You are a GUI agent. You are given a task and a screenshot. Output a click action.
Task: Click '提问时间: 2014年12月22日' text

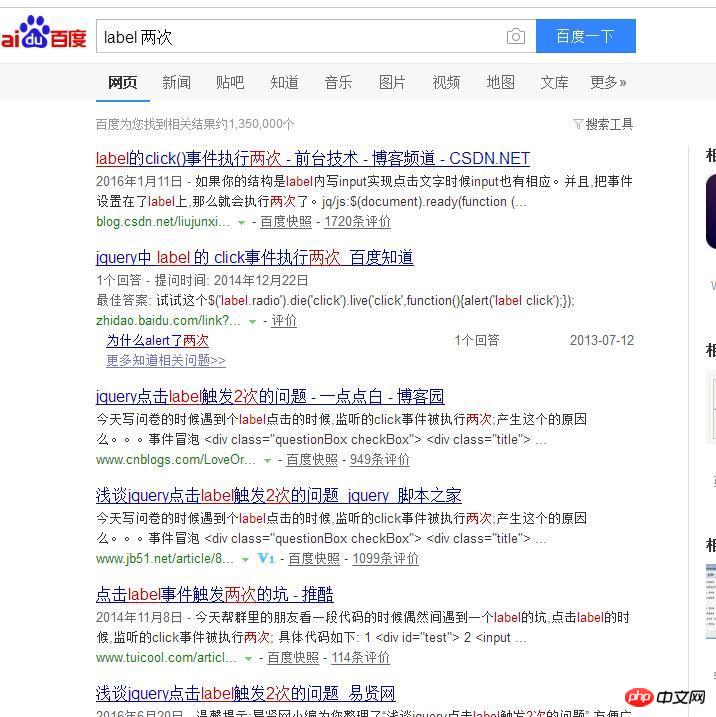(231, 280)
